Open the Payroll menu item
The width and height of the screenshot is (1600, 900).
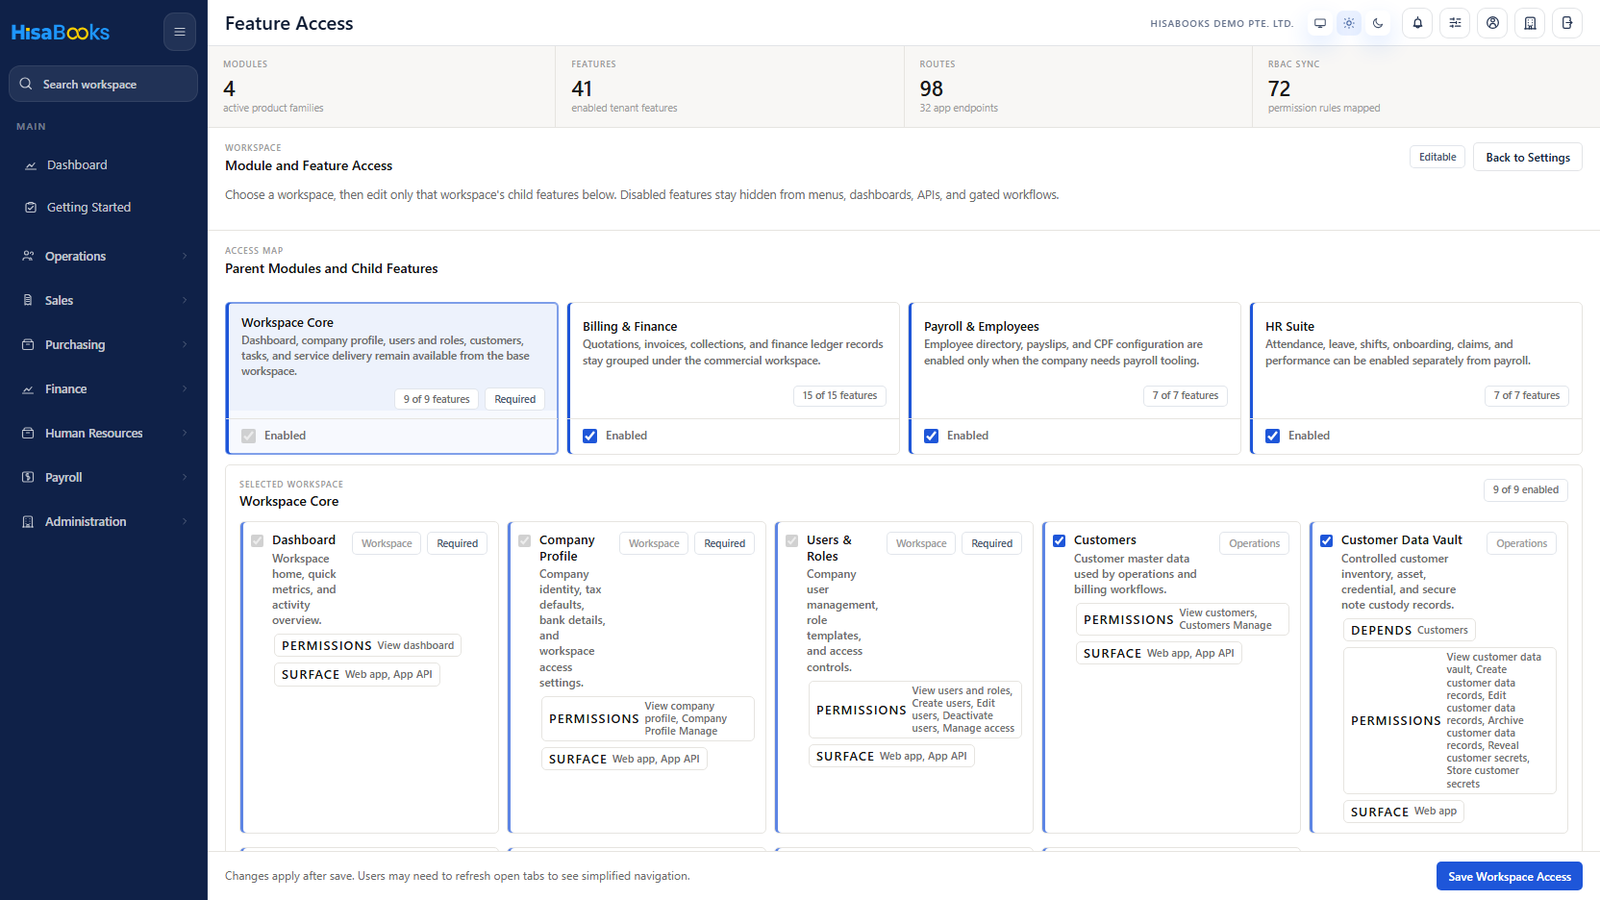(x=104, y=477)
